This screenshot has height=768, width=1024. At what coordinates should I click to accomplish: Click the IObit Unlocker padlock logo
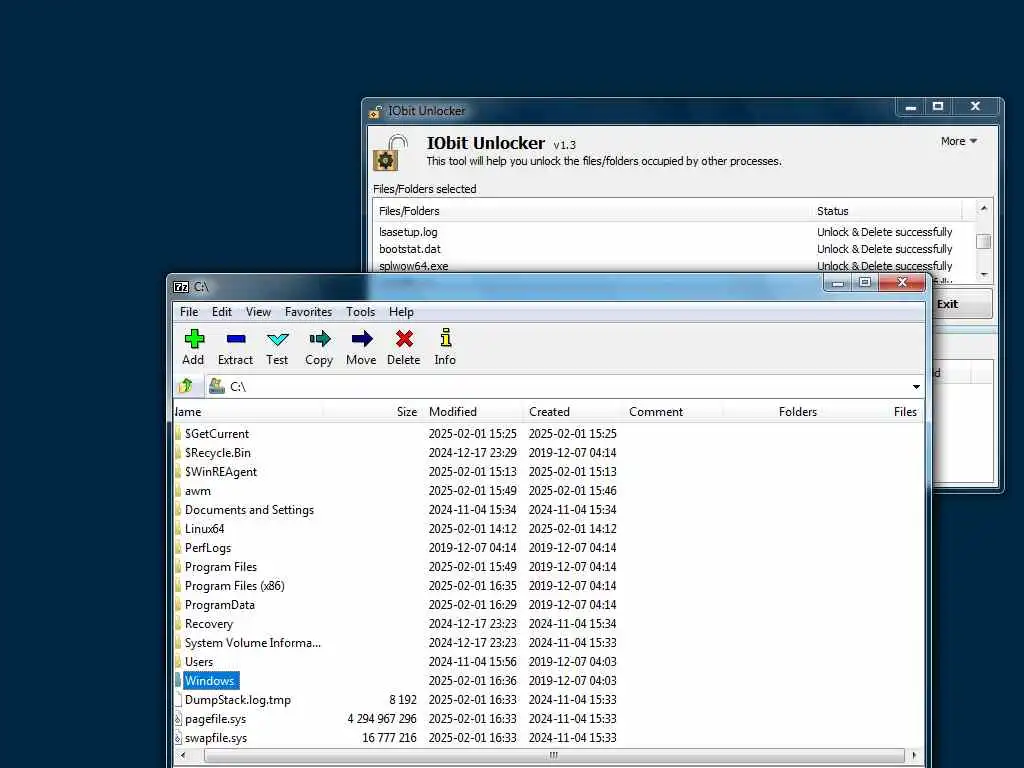click(x=391, y=153)
